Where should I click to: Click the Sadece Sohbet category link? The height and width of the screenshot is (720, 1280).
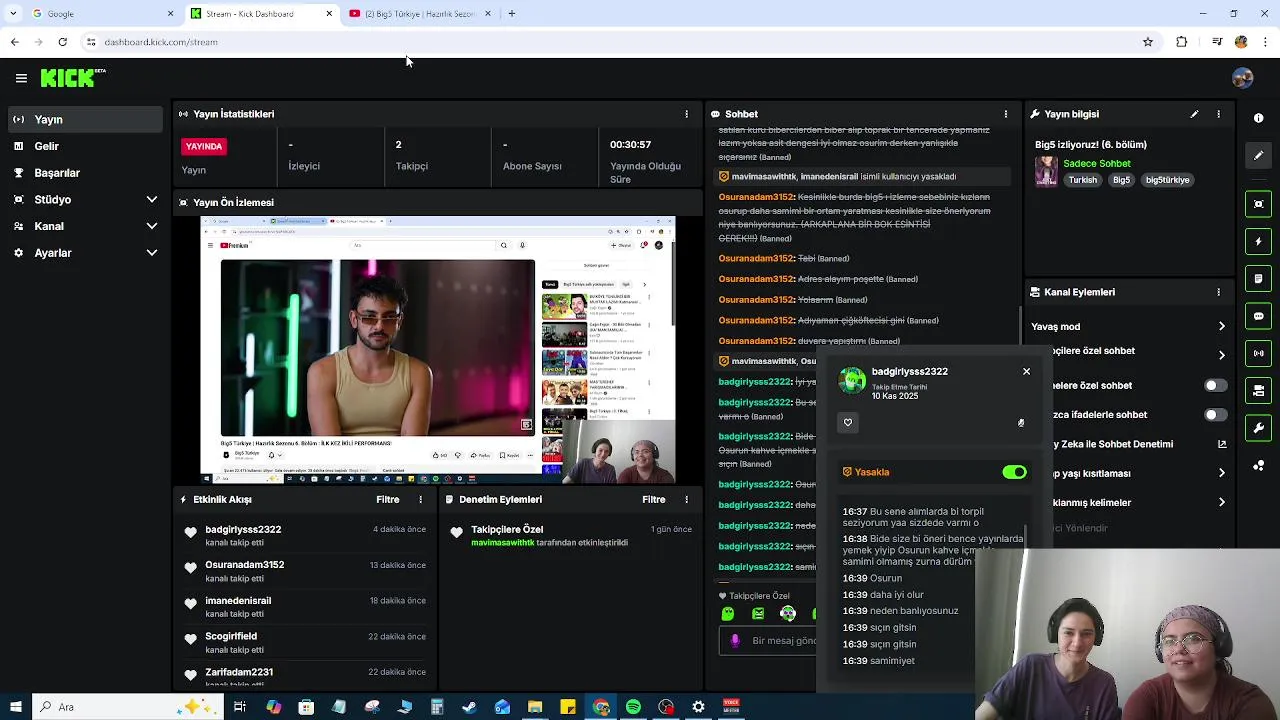(x=1097, y=163)
